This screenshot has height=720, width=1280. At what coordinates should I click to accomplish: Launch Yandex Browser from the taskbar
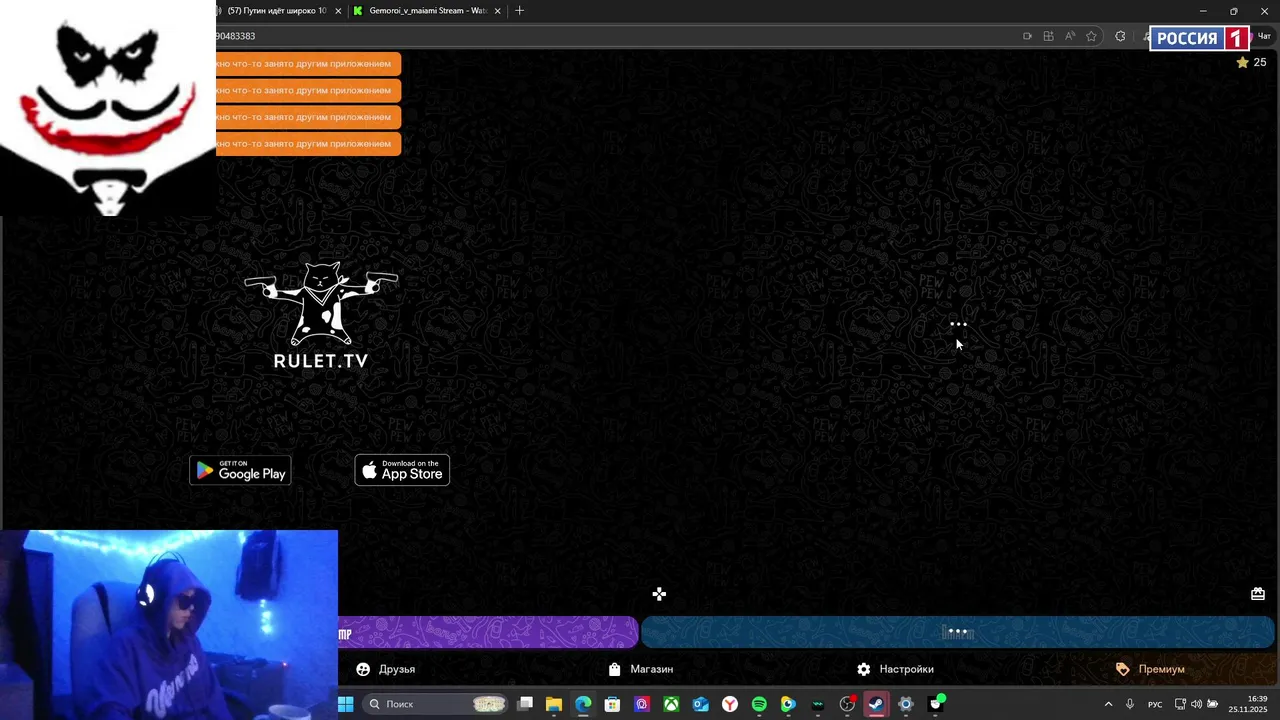(730, 704)
